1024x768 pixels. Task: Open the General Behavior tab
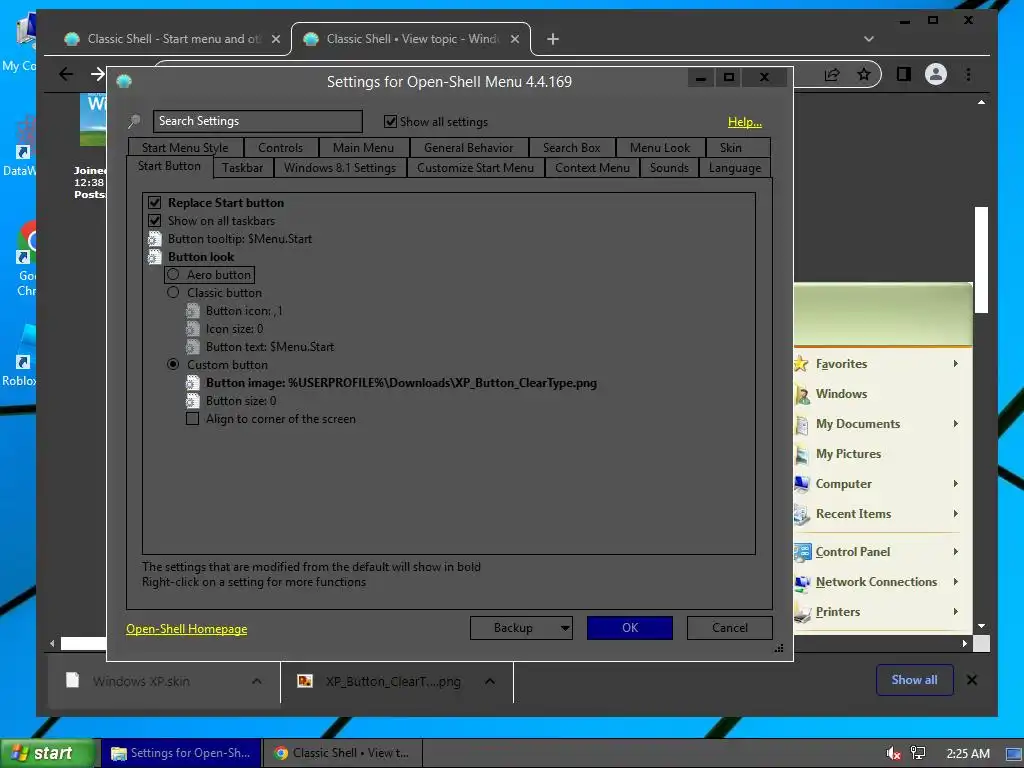click(x=469, y=148)
